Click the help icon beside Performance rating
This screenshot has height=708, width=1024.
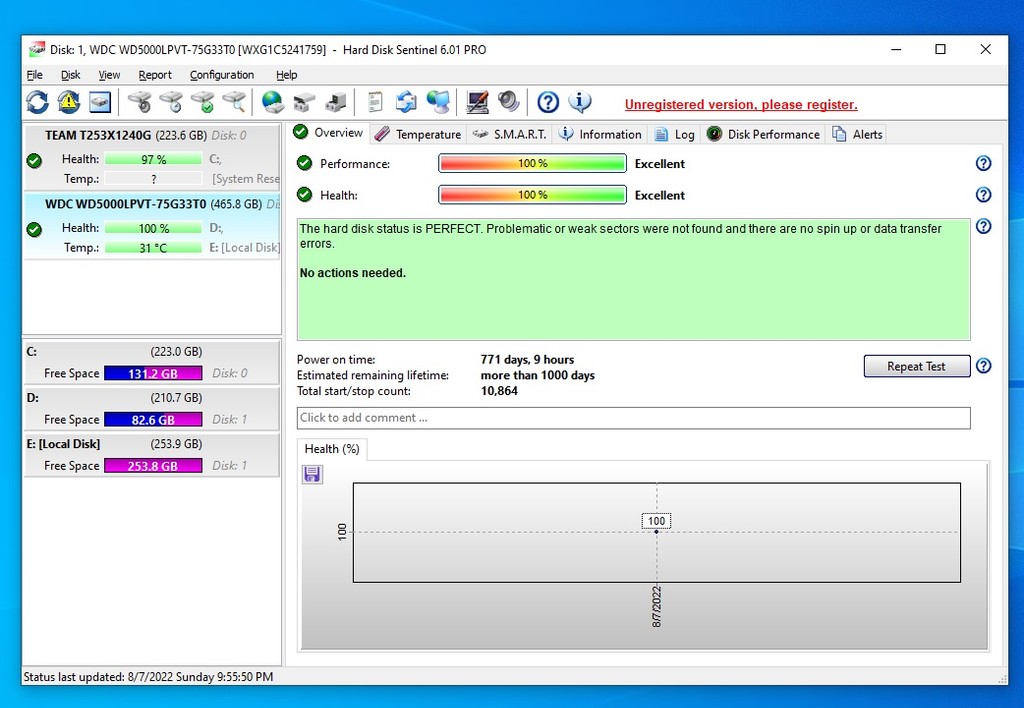pyautogui.click(x=983, y=164)
